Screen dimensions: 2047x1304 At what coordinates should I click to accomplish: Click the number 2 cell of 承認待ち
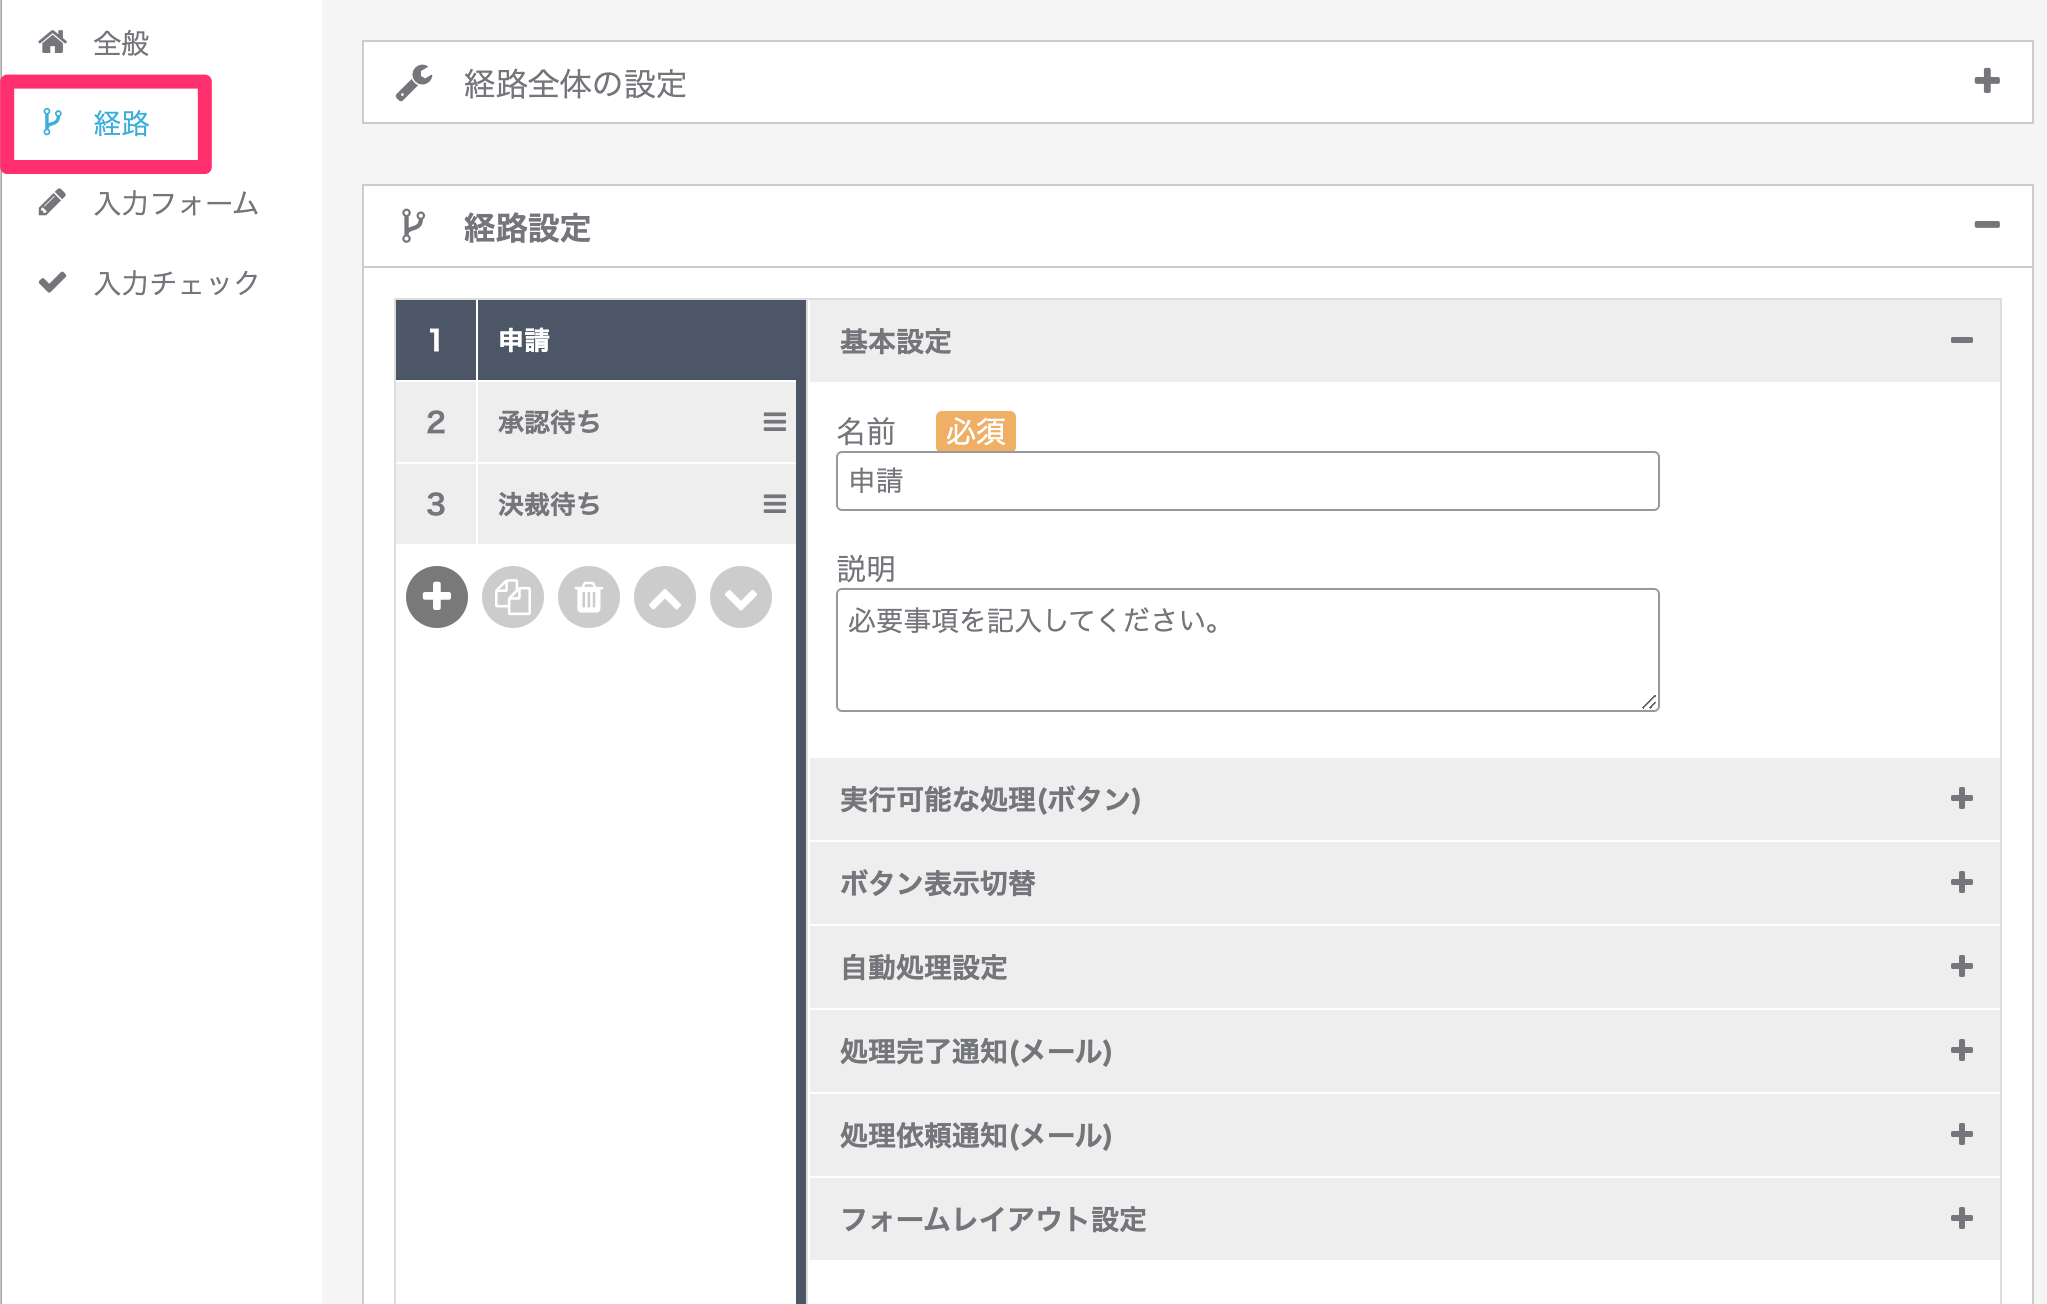(436, 422)
